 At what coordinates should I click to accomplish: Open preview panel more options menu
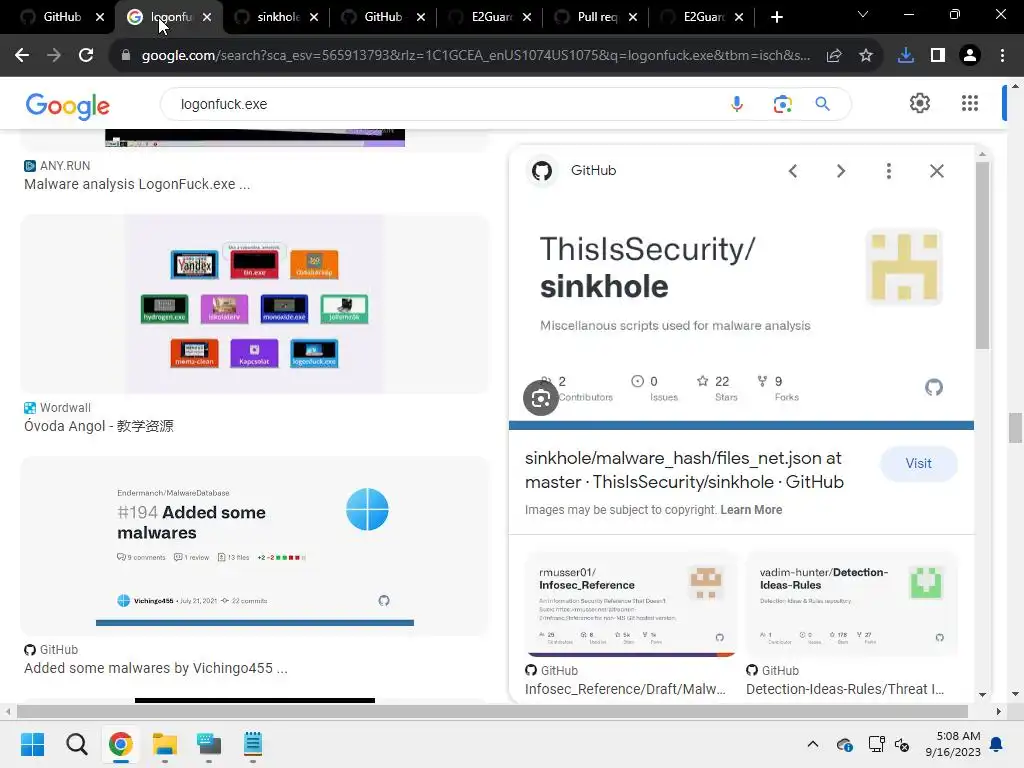pyautogui.click(x=888, y=171)
